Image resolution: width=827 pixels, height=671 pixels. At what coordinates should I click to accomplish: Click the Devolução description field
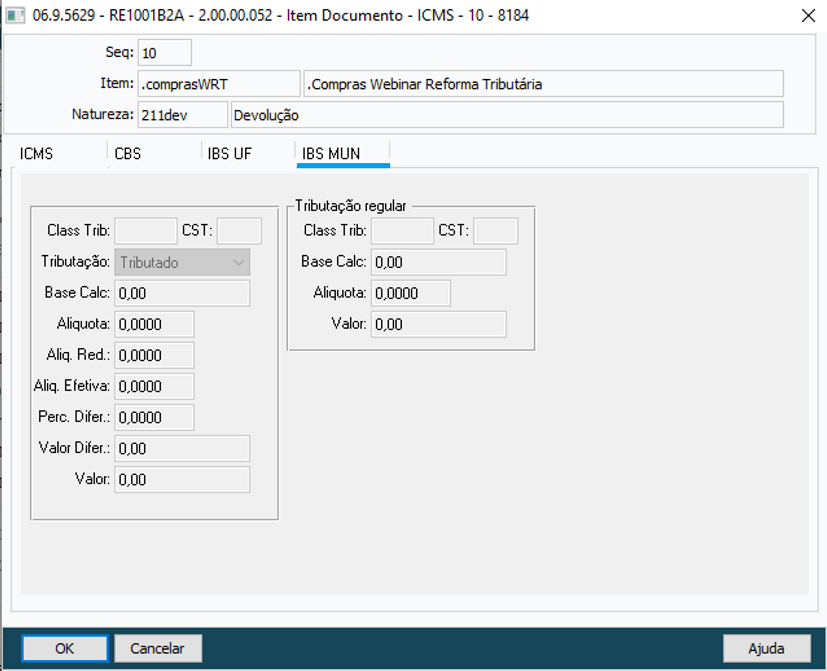(x=507, y=115)
